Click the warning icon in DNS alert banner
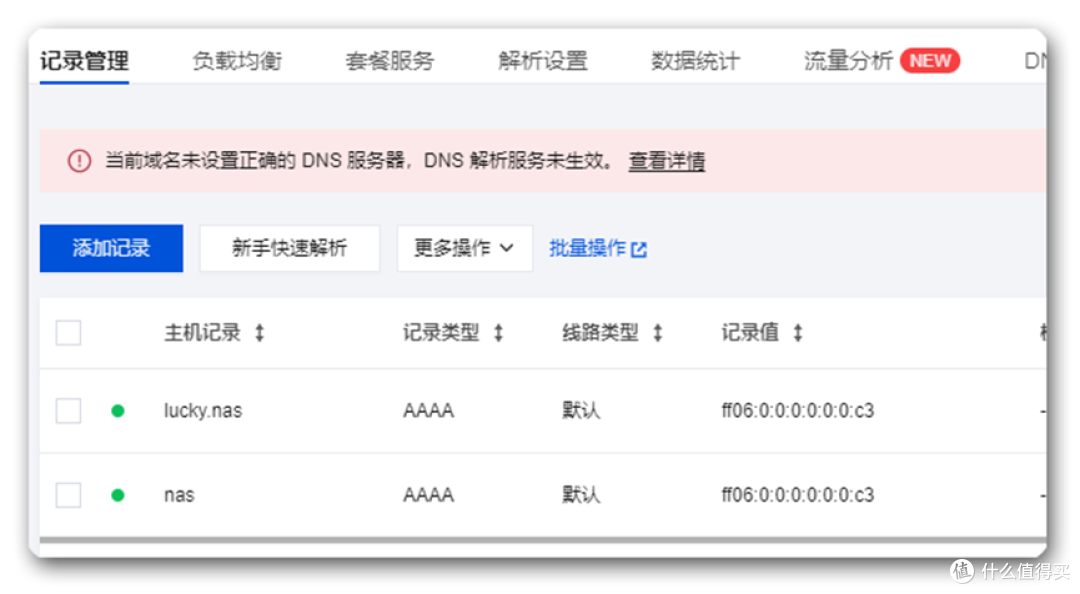 pos(79,161)
